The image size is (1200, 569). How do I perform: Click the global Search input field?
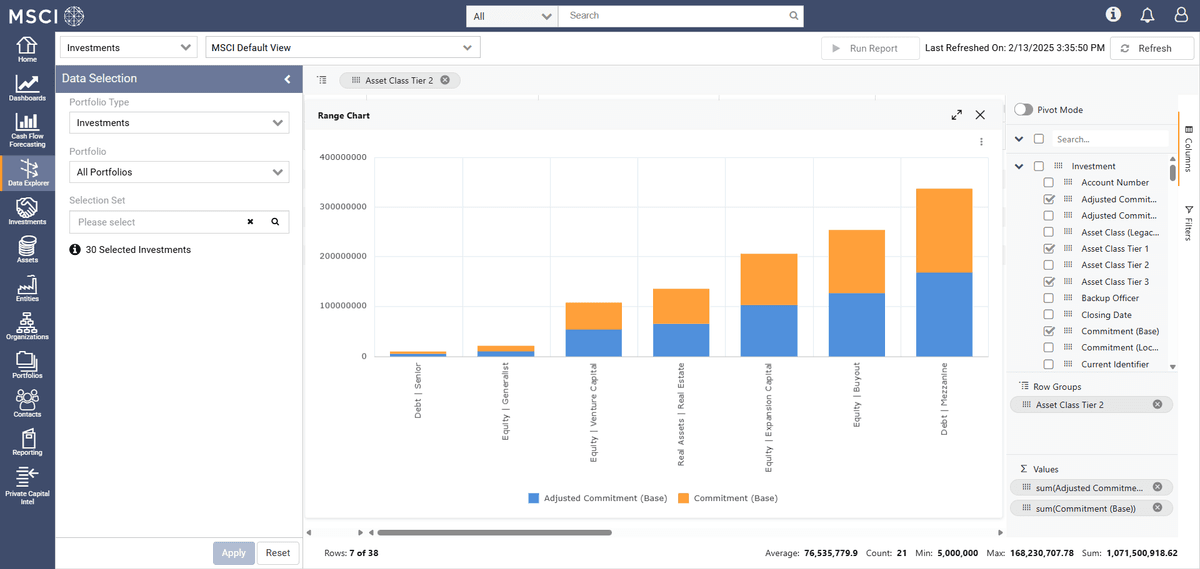[x=677, y=16]
